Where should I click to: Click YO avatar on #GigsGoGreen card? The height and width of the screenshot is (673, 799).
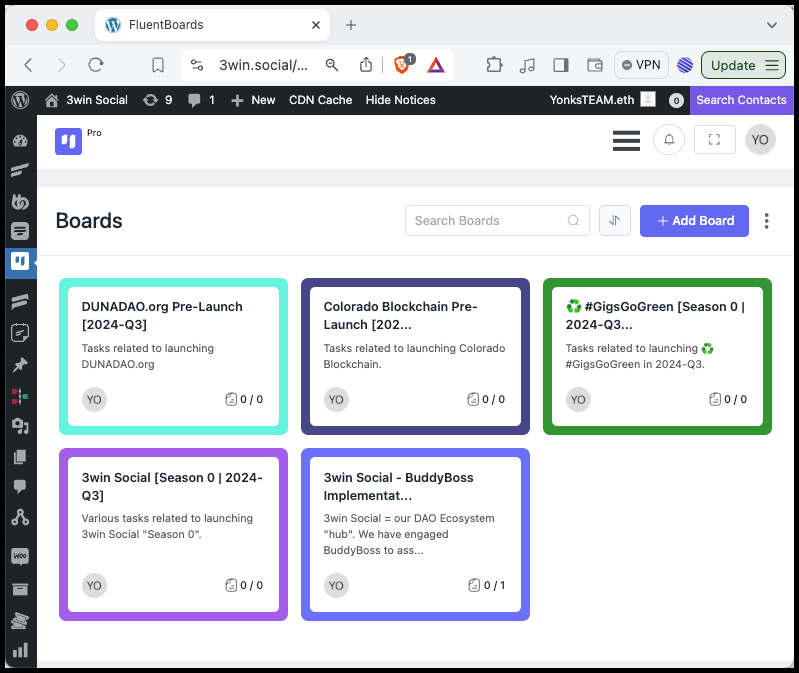[578, 399]
